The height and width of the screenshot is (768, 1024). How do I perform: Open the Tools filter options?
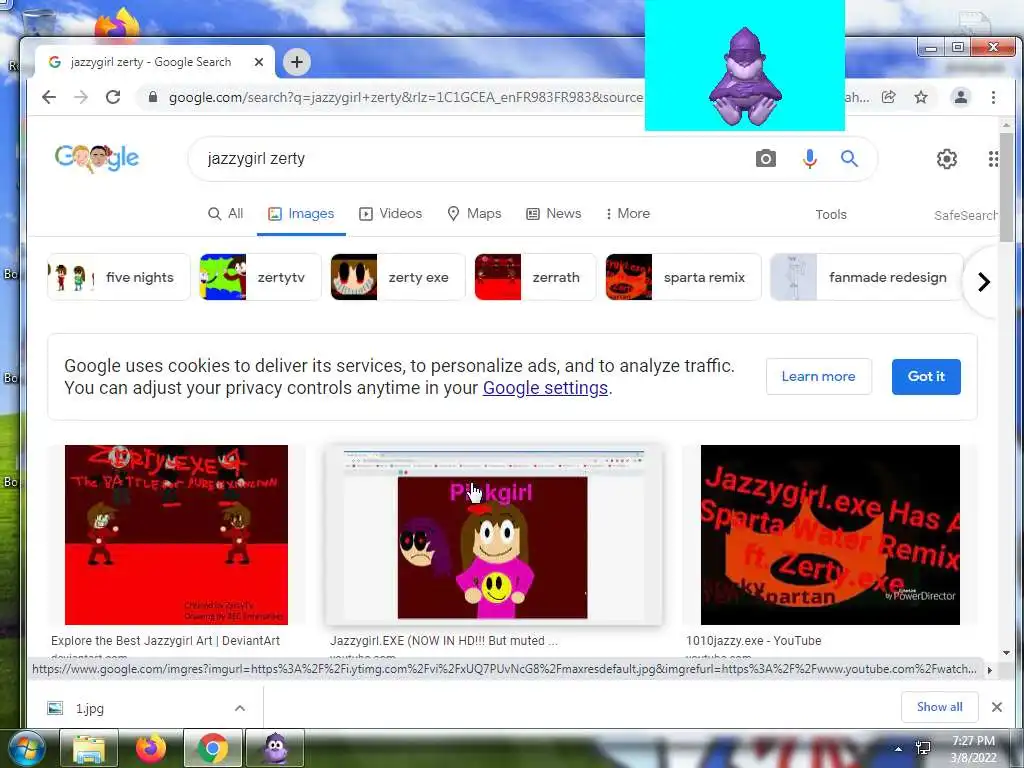tap(831, 214)
